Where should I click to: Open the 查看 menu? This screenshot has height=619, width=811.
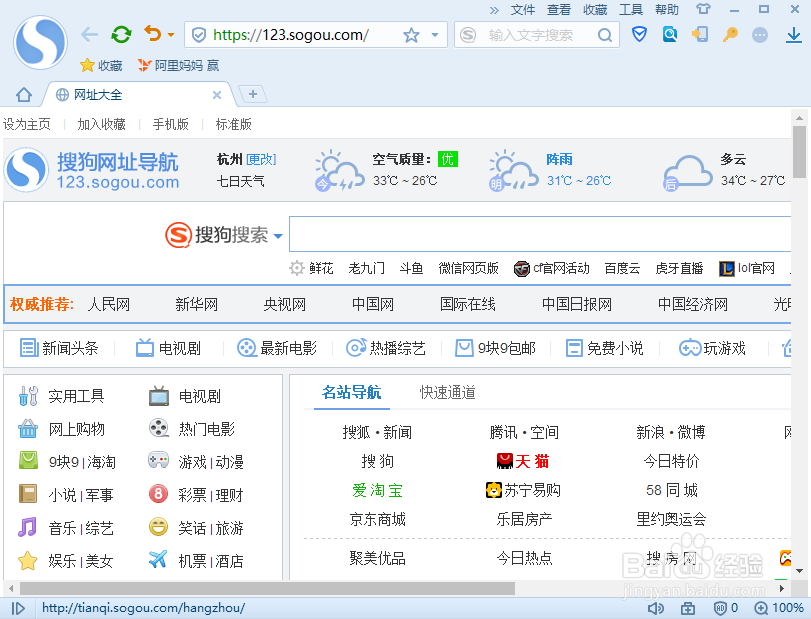(x=559, y=10)
